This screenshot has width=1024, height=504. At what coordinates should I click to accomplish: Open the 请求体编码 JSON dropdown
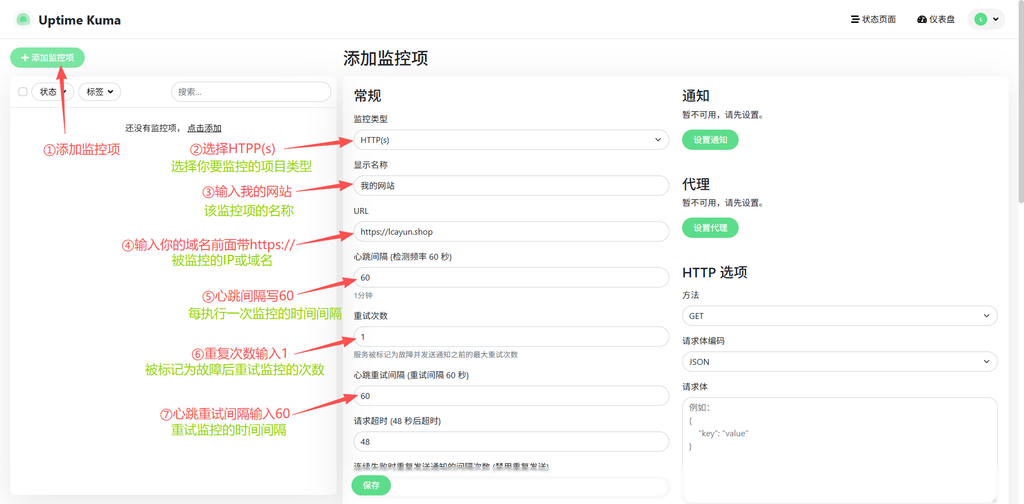[x=840, y=362]
